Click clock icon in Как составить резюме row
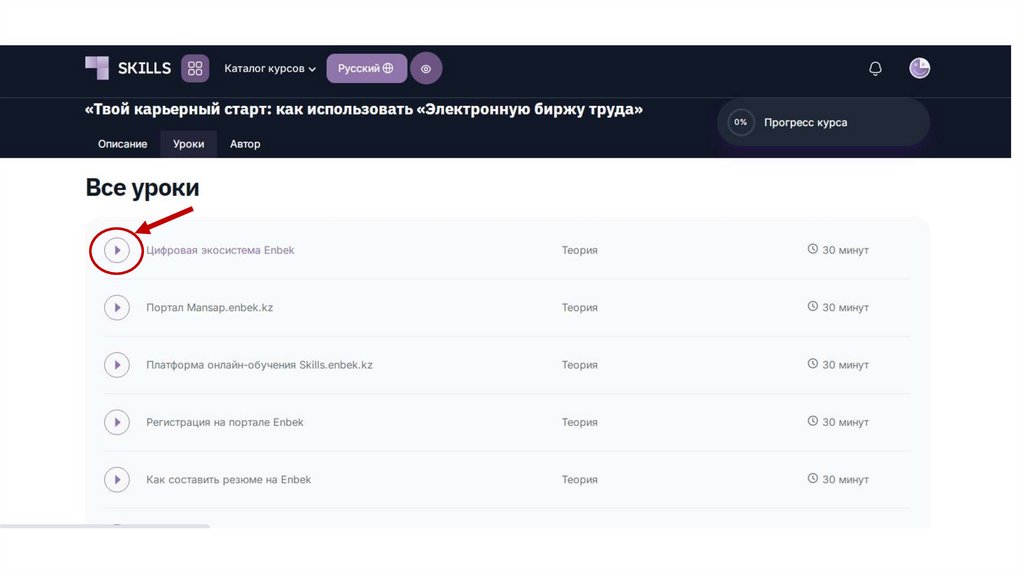This screenshot has height=574, width=1024. 812,479
